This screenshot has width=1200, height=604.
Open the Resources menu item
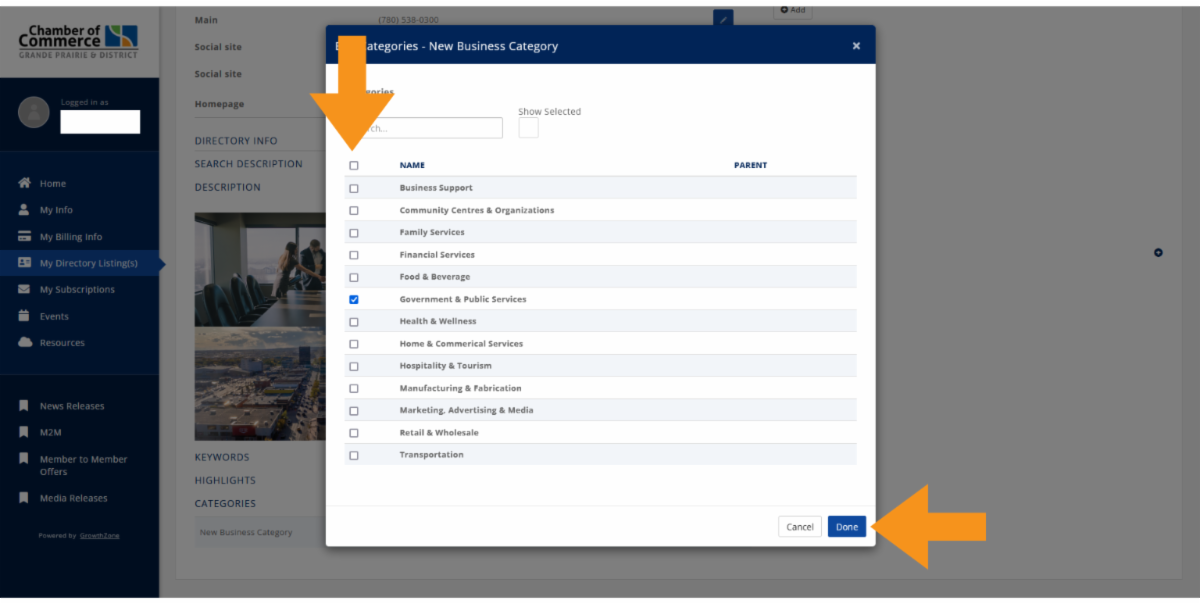click(x=62, y=343)
